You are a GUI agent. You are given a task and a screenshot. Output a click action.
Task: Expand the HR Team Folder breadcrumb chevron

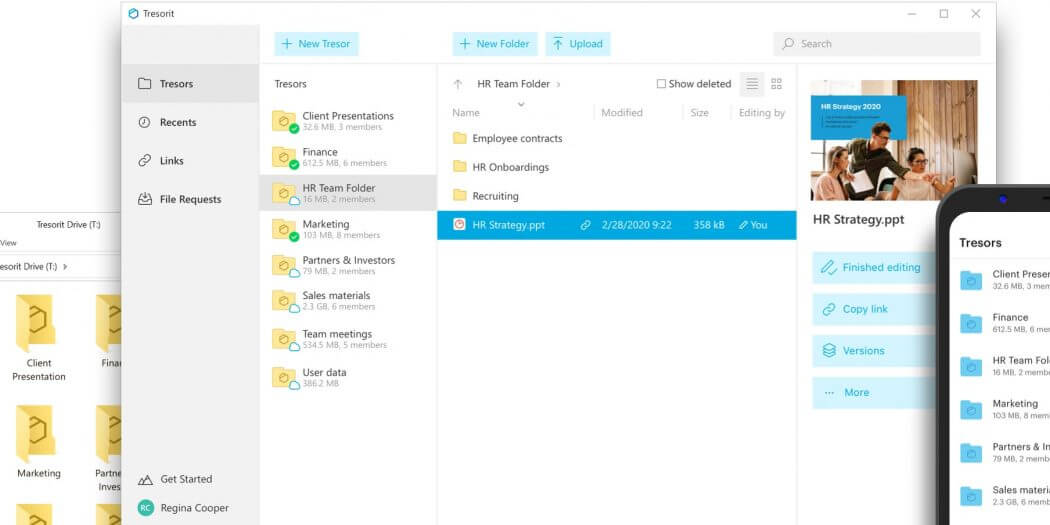pos(558,84)
